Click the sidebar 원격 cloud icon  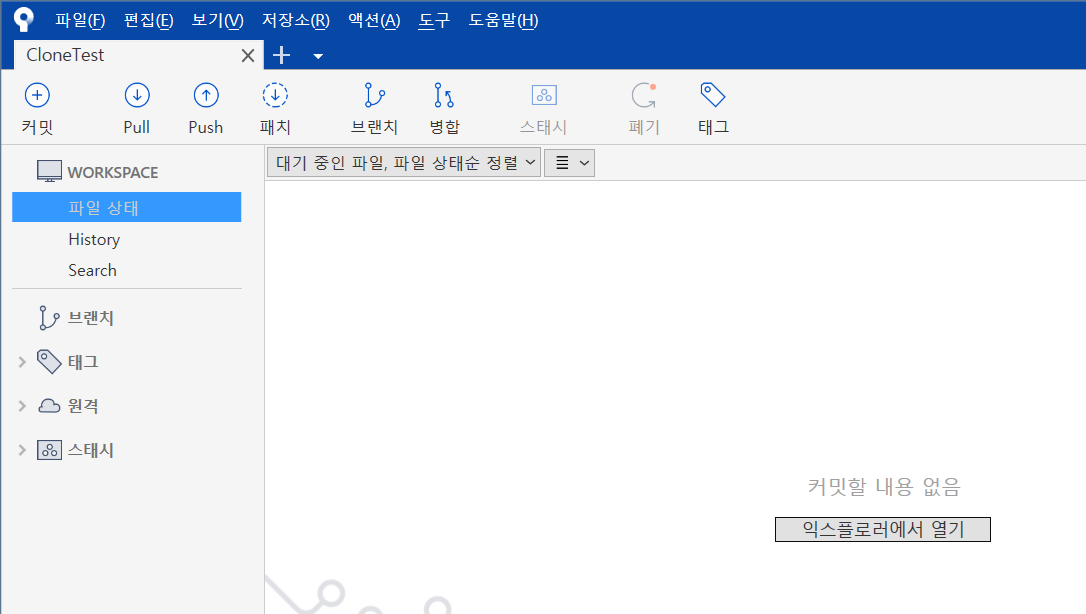tap(49, 406)
